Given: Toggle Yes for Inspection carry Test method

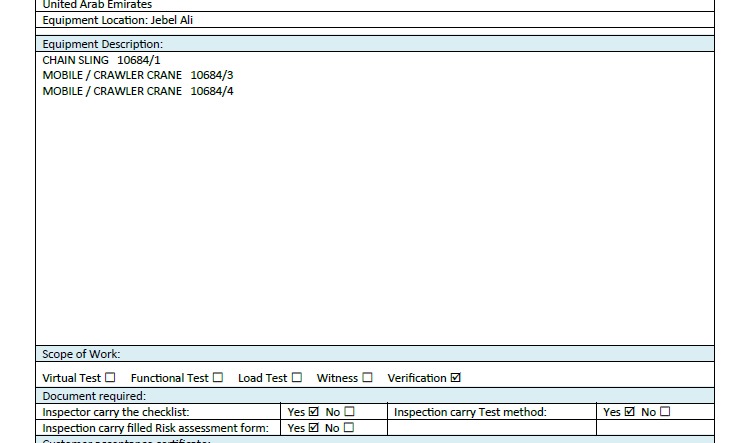Looking at the screenshot, I should (630, 412).
